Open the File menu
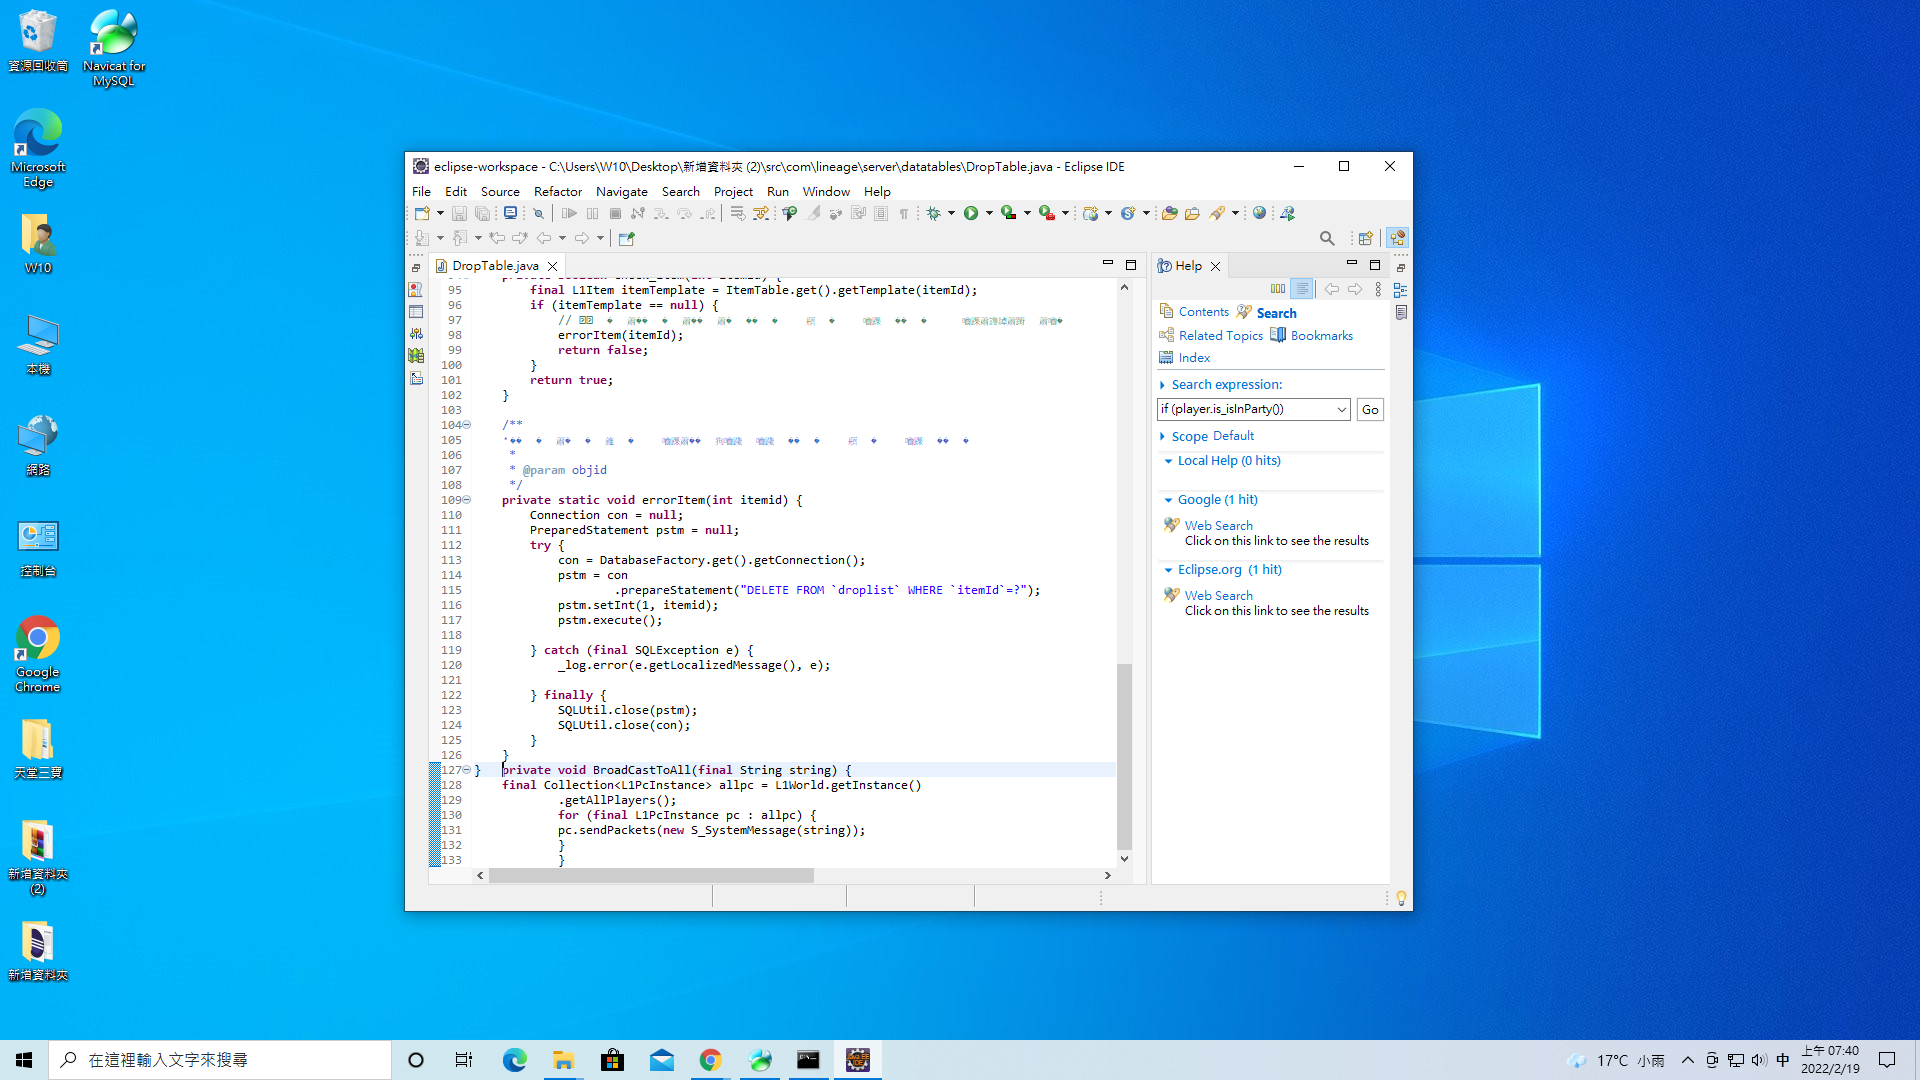Image resolution: width=1920 pixels, height=1080 pixels. click(x=421, y=191)
